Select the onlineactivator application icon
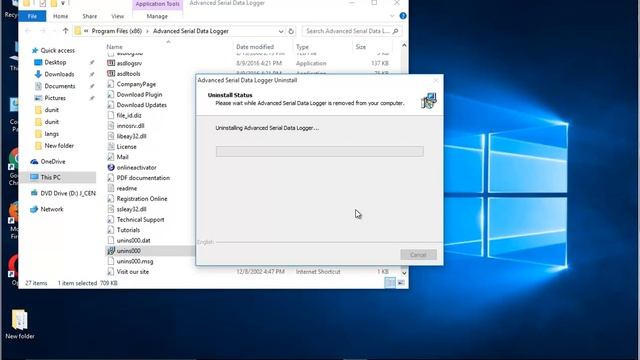 point(111,167)
